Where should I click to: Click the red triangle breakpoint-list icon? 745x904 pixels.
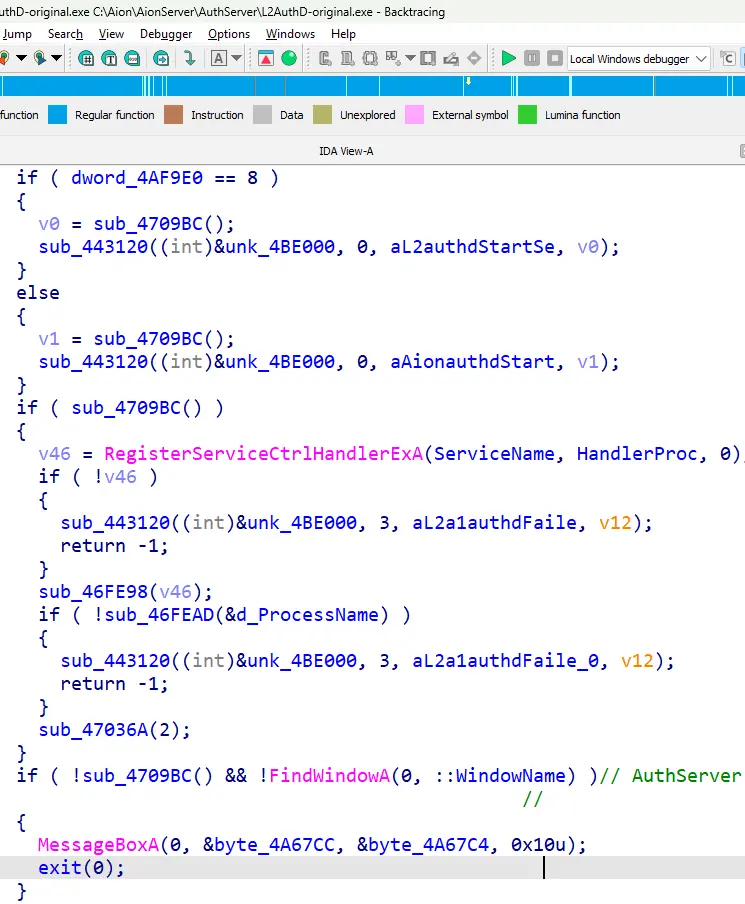(x=266, y=58)
